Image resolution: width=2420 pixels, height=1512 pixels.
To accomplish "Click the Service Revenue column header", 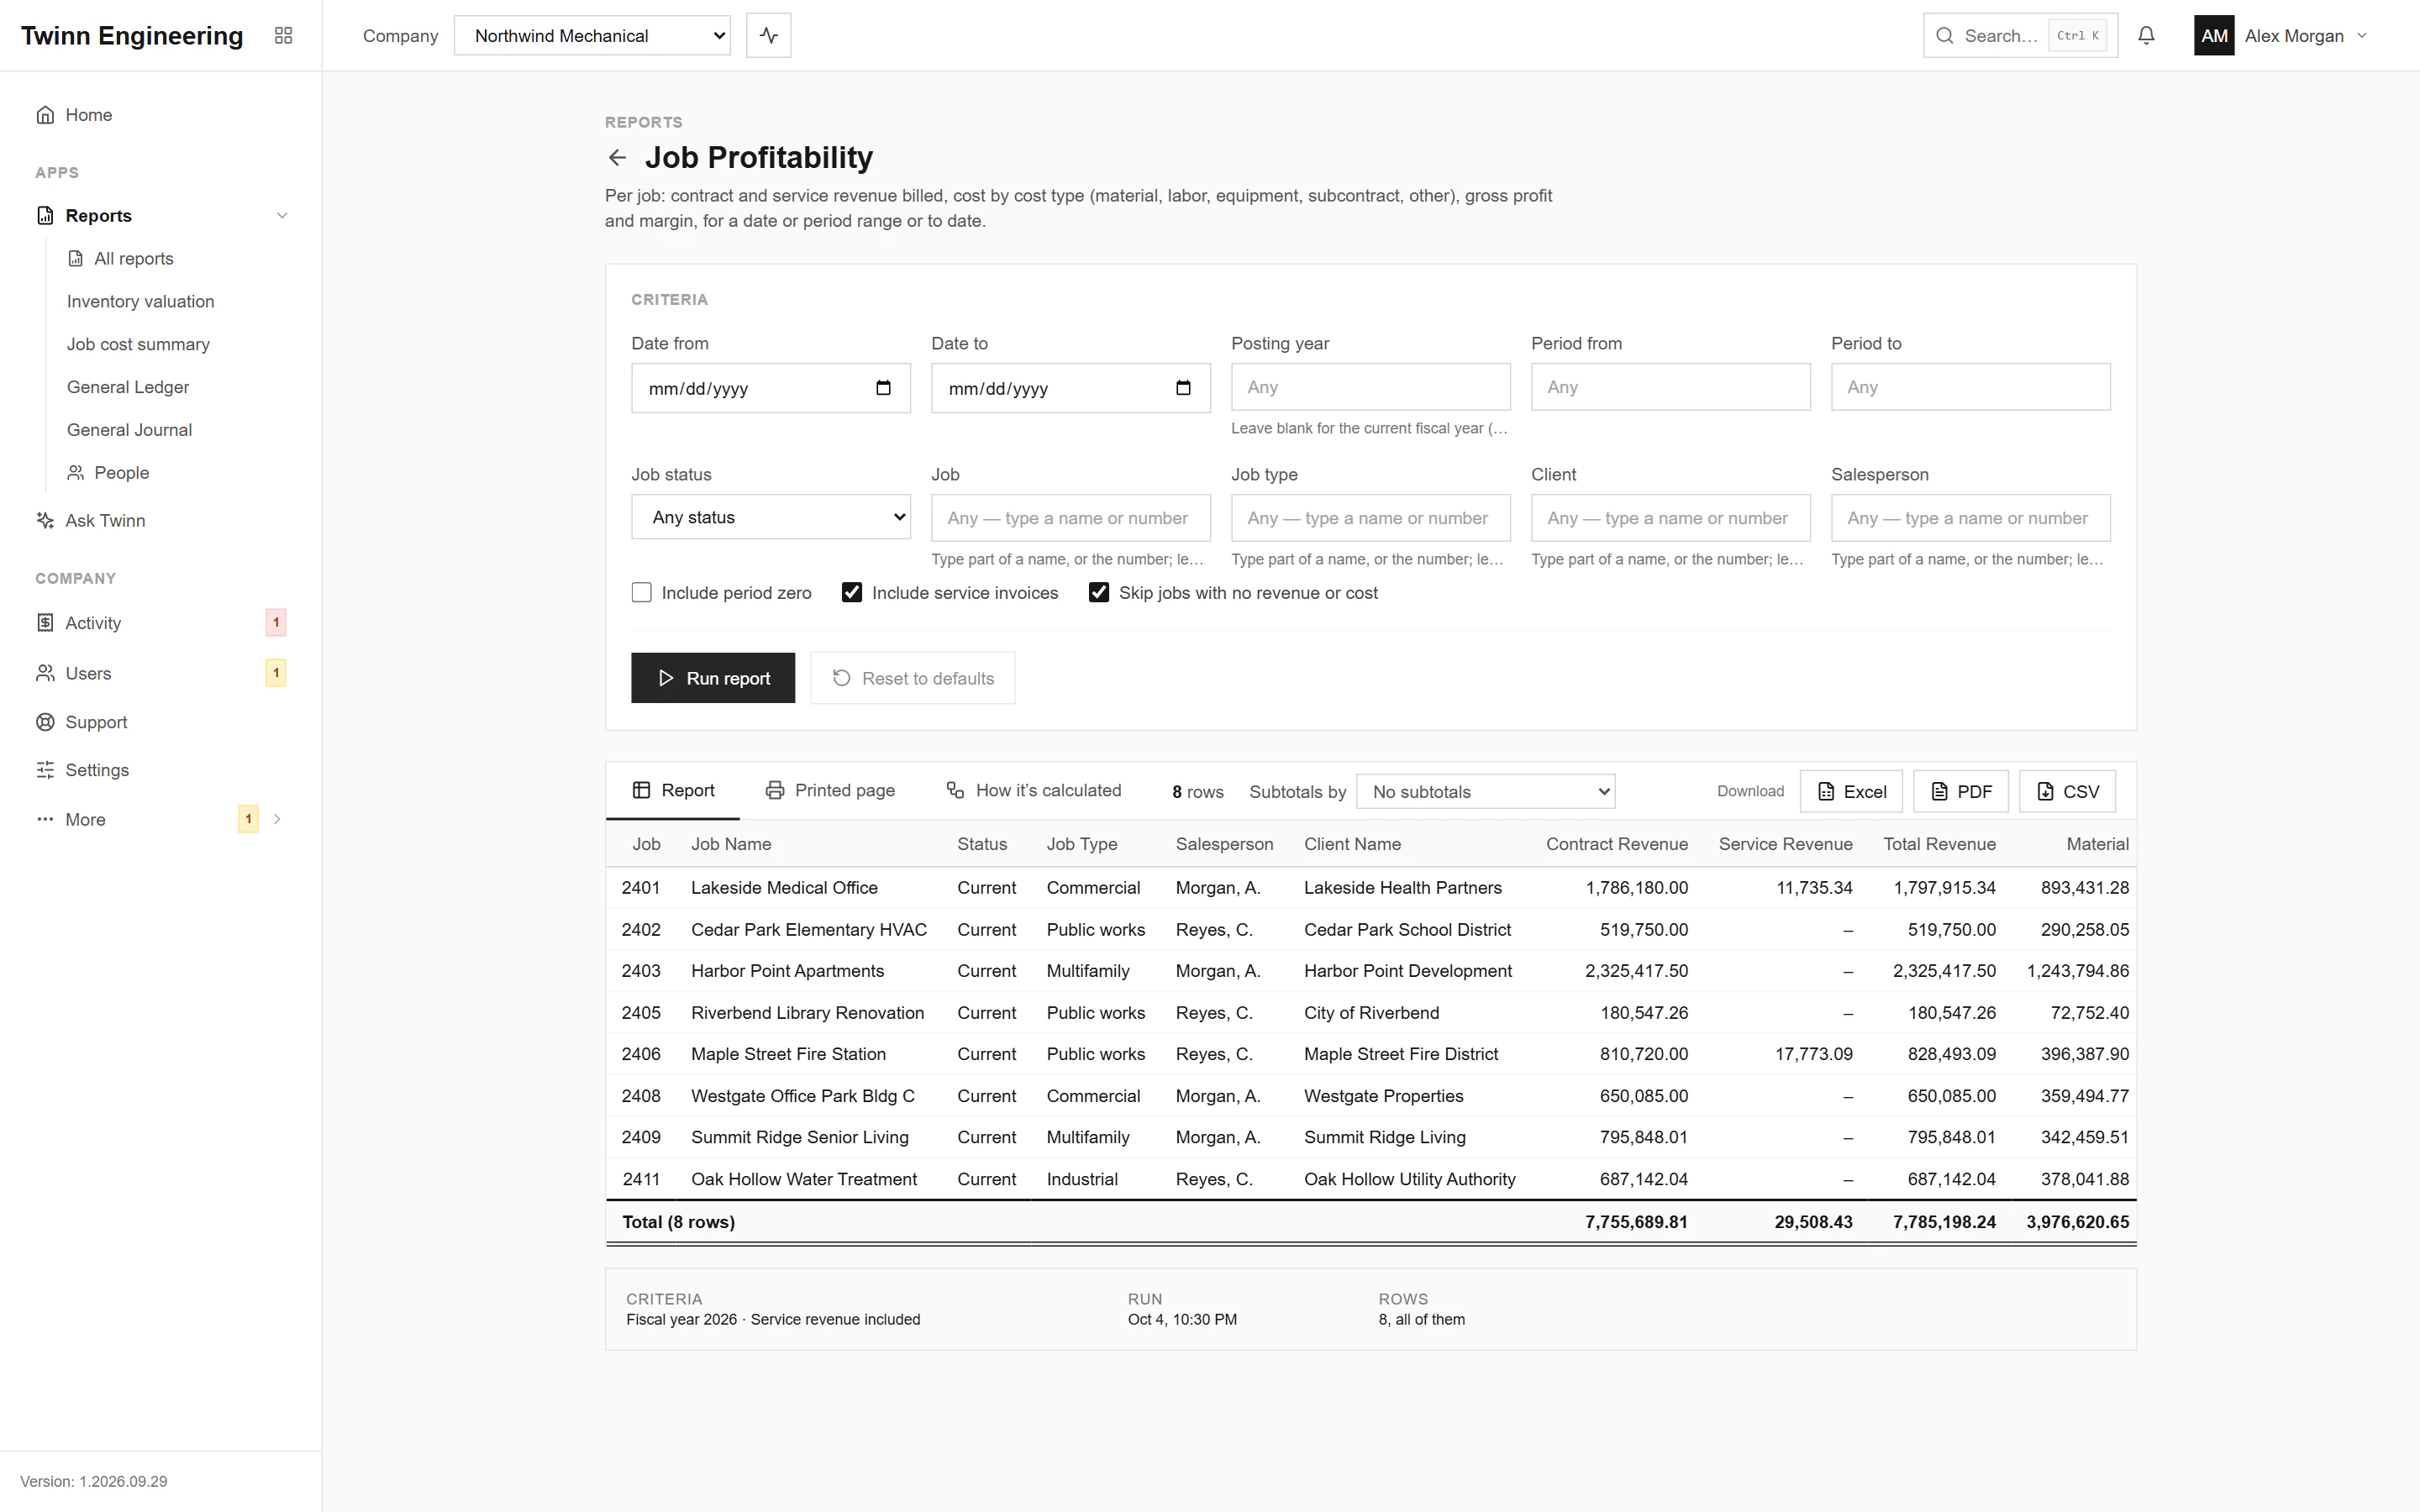I will coord(1785,845).
